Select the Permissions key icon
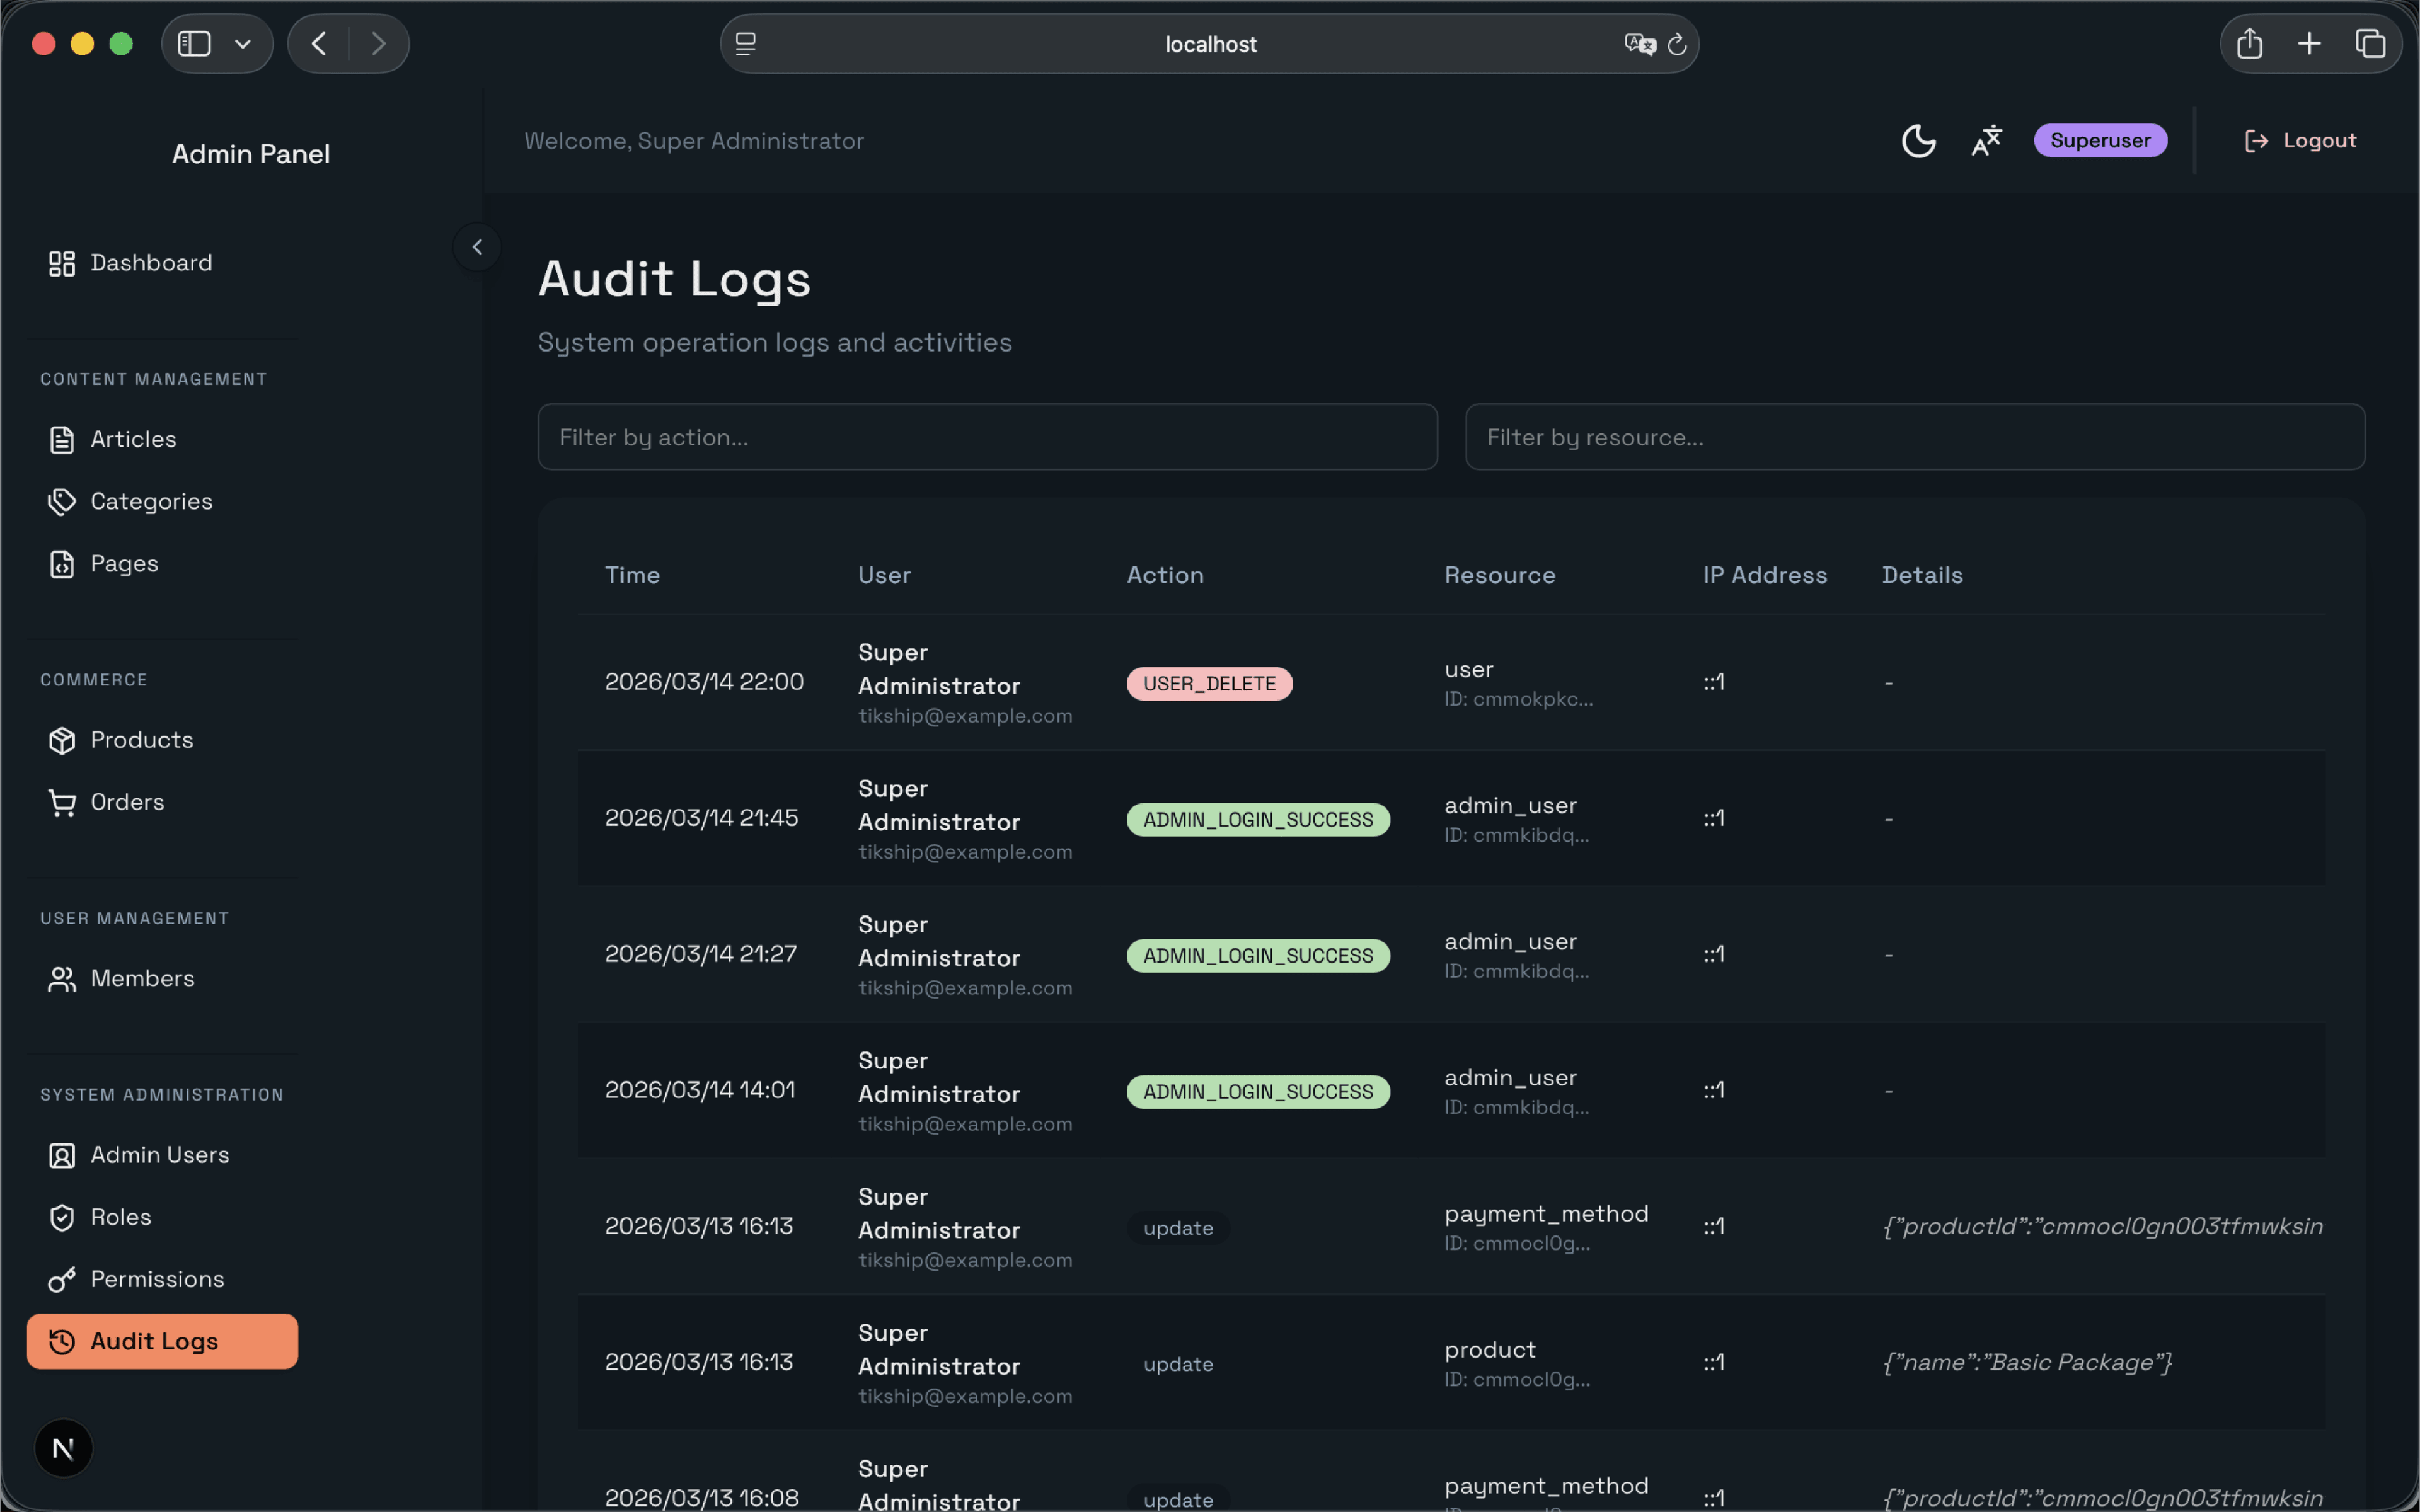 62,1279
